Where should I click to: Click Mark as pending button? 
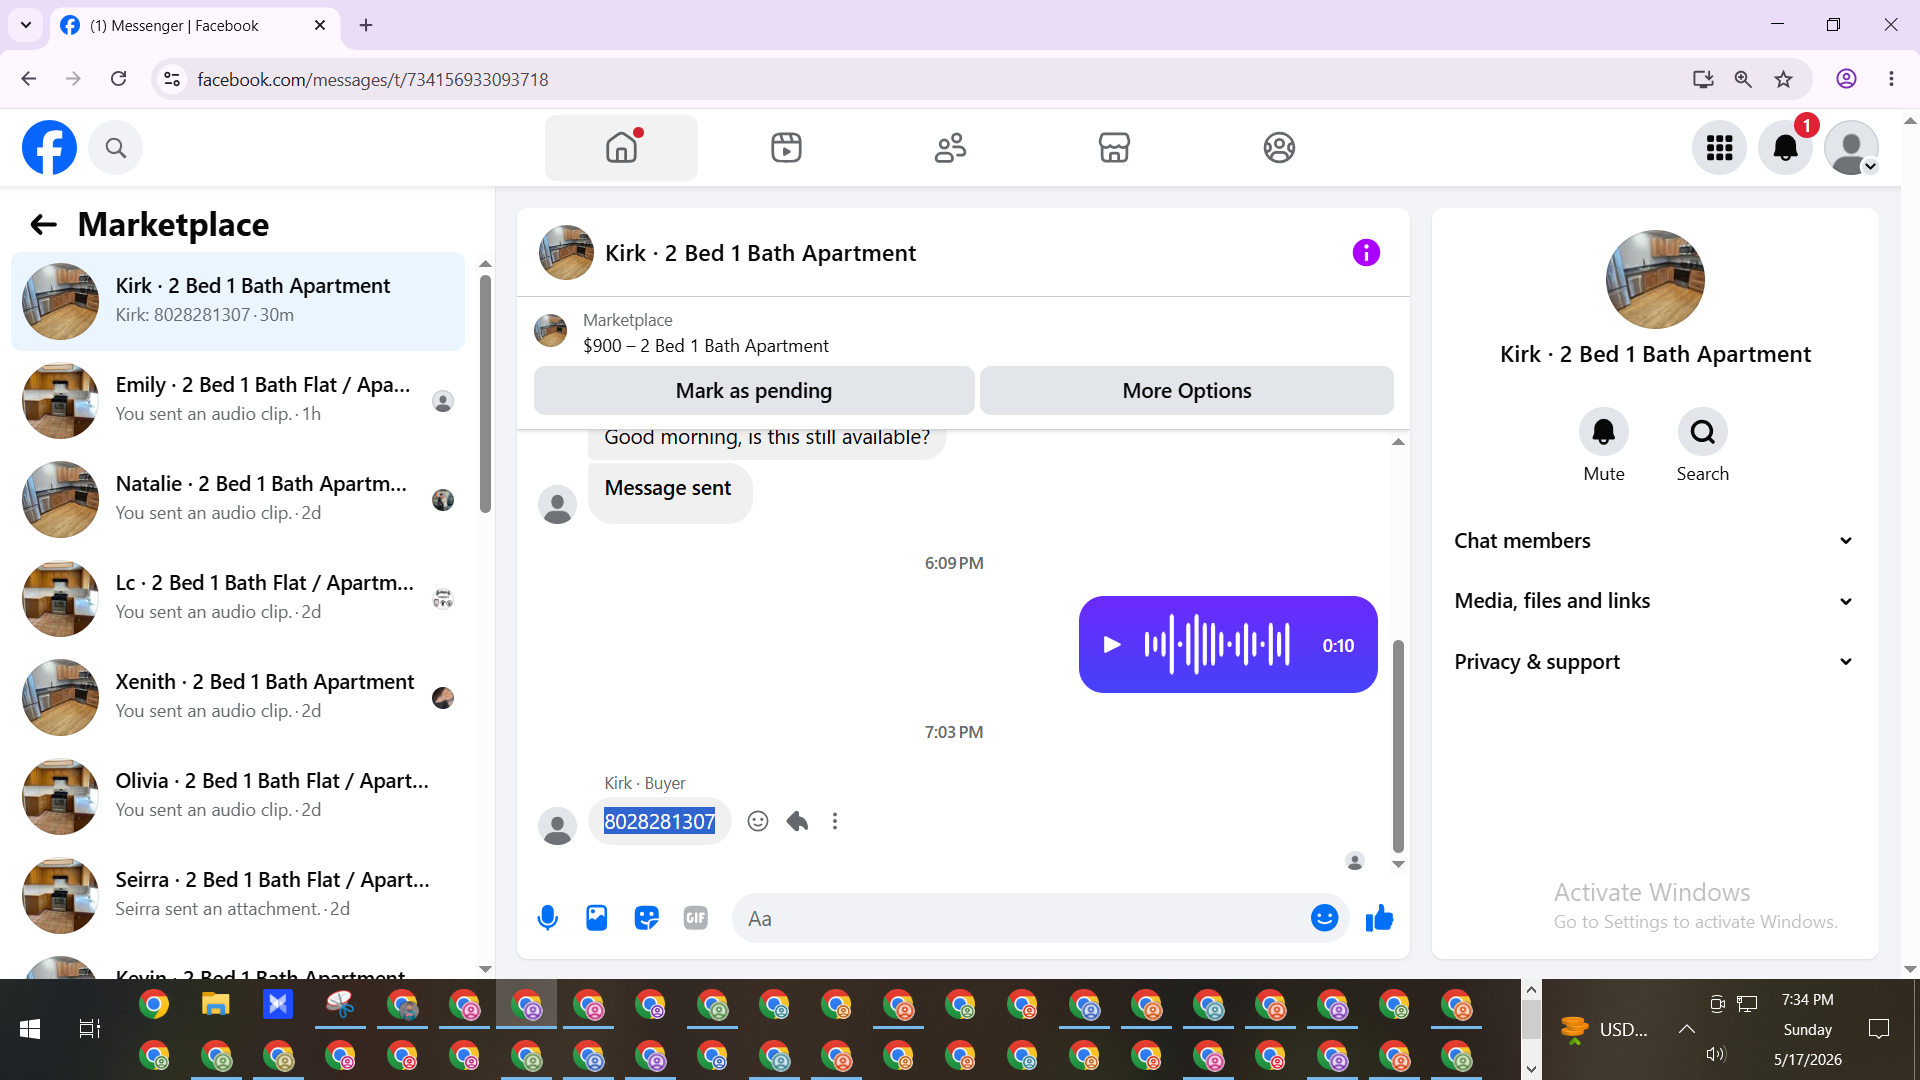coord(754,391)
